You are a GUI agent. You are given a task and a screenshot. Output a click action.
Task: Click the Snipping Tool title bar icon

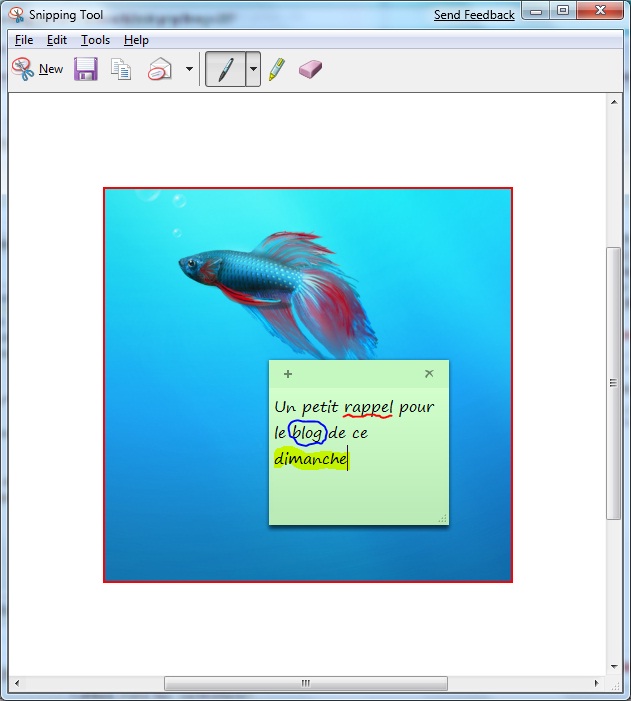click(x=16, y=15)
